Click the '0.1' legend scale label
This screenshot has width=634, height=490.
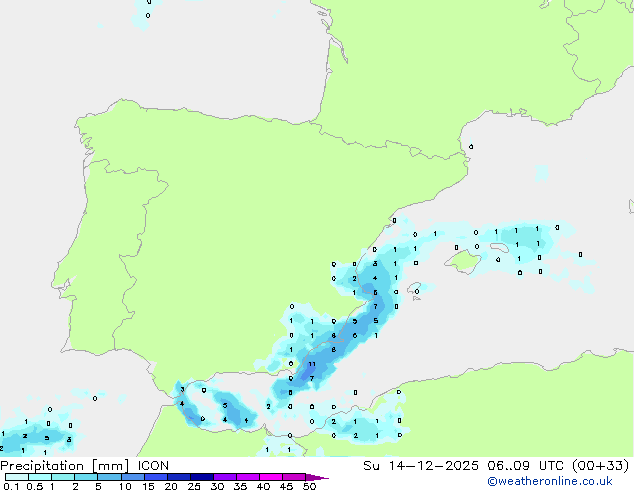(x=11, y=486)
